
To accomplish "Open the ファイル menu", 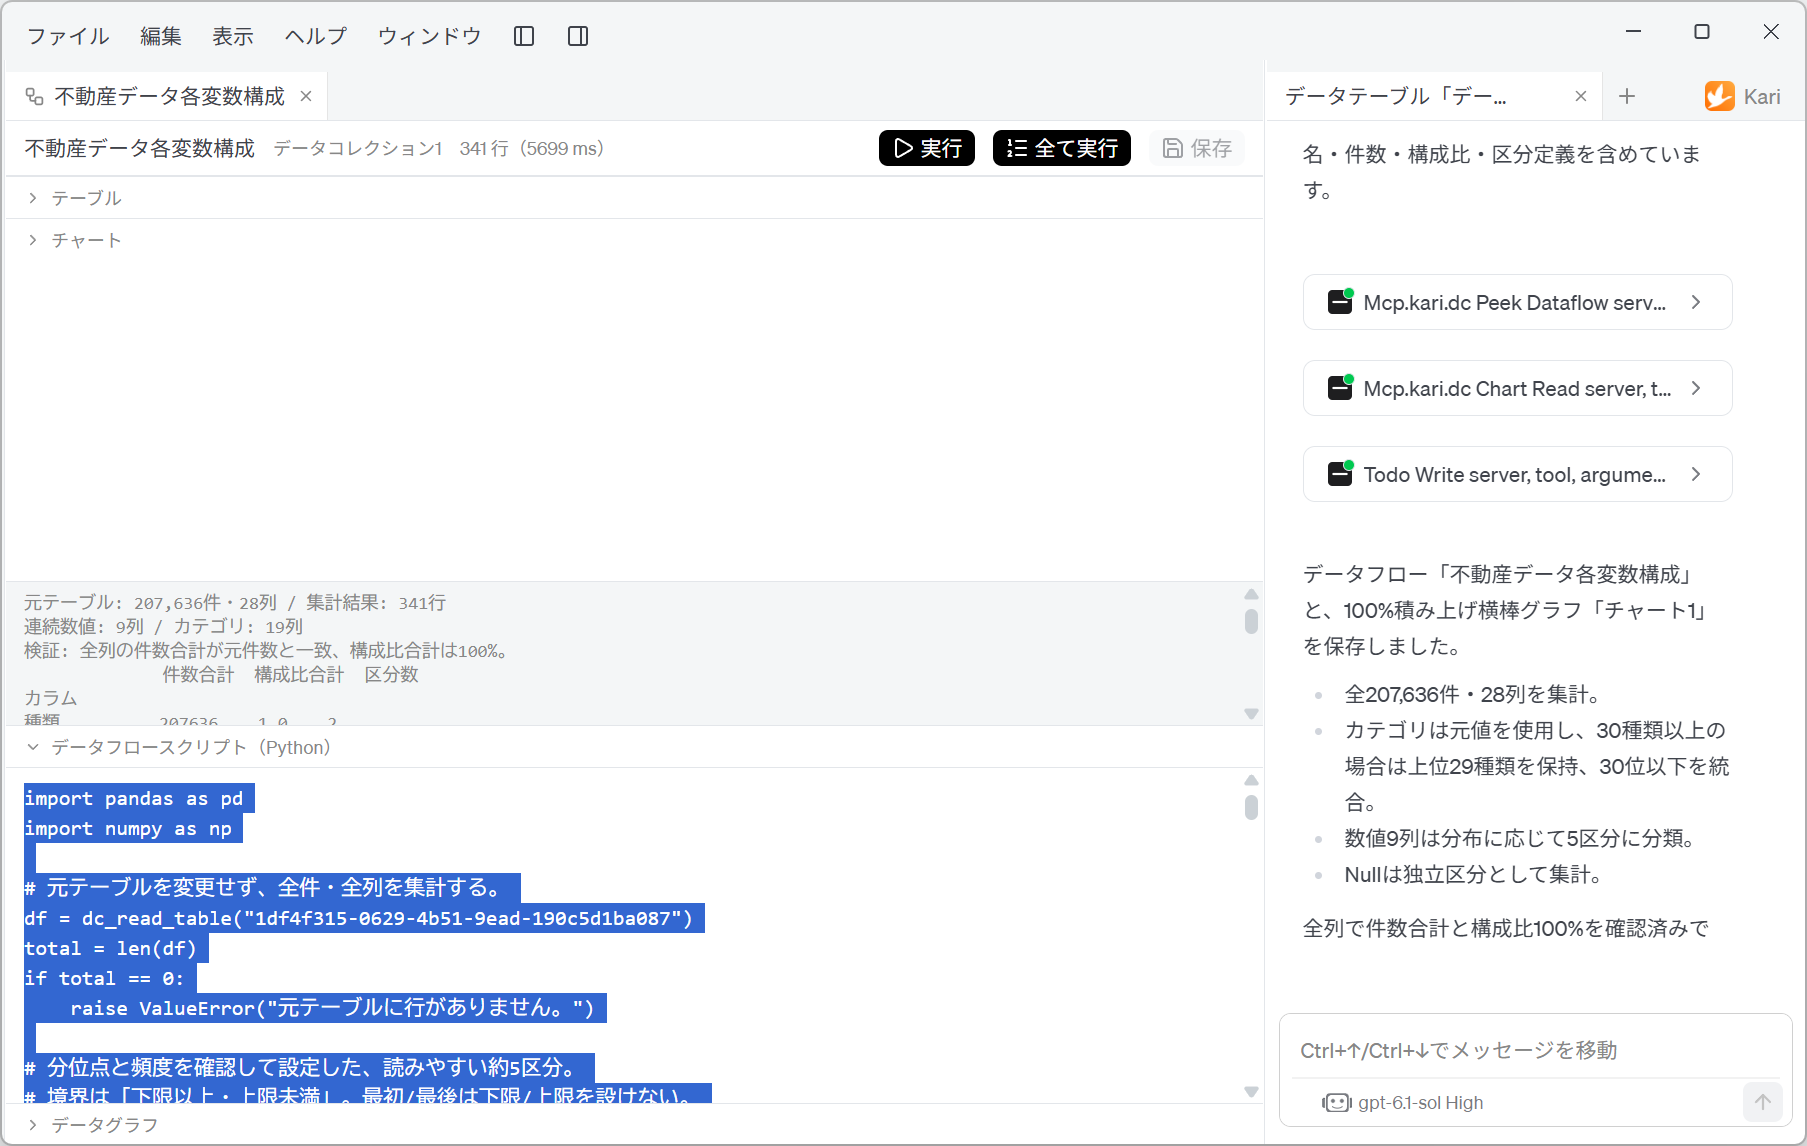I will [68, 36].
